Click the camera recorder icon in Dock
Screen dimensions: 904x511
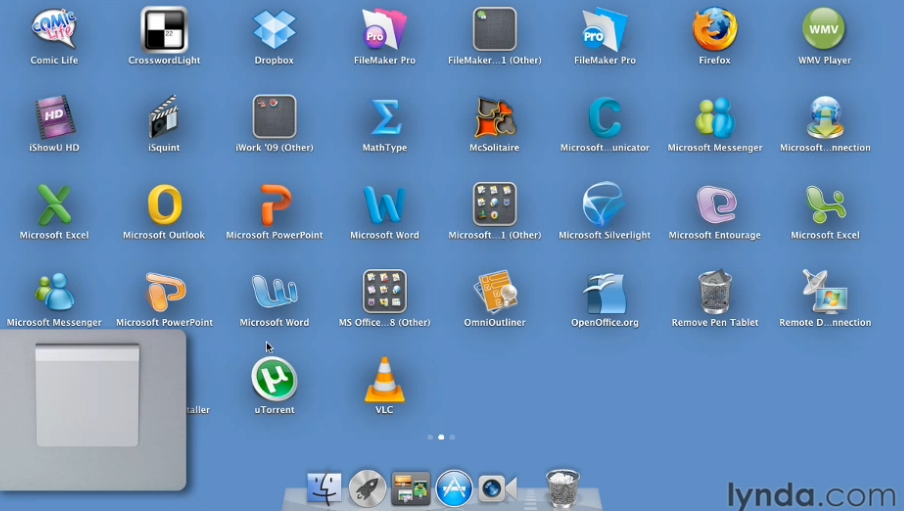[497, 489]
